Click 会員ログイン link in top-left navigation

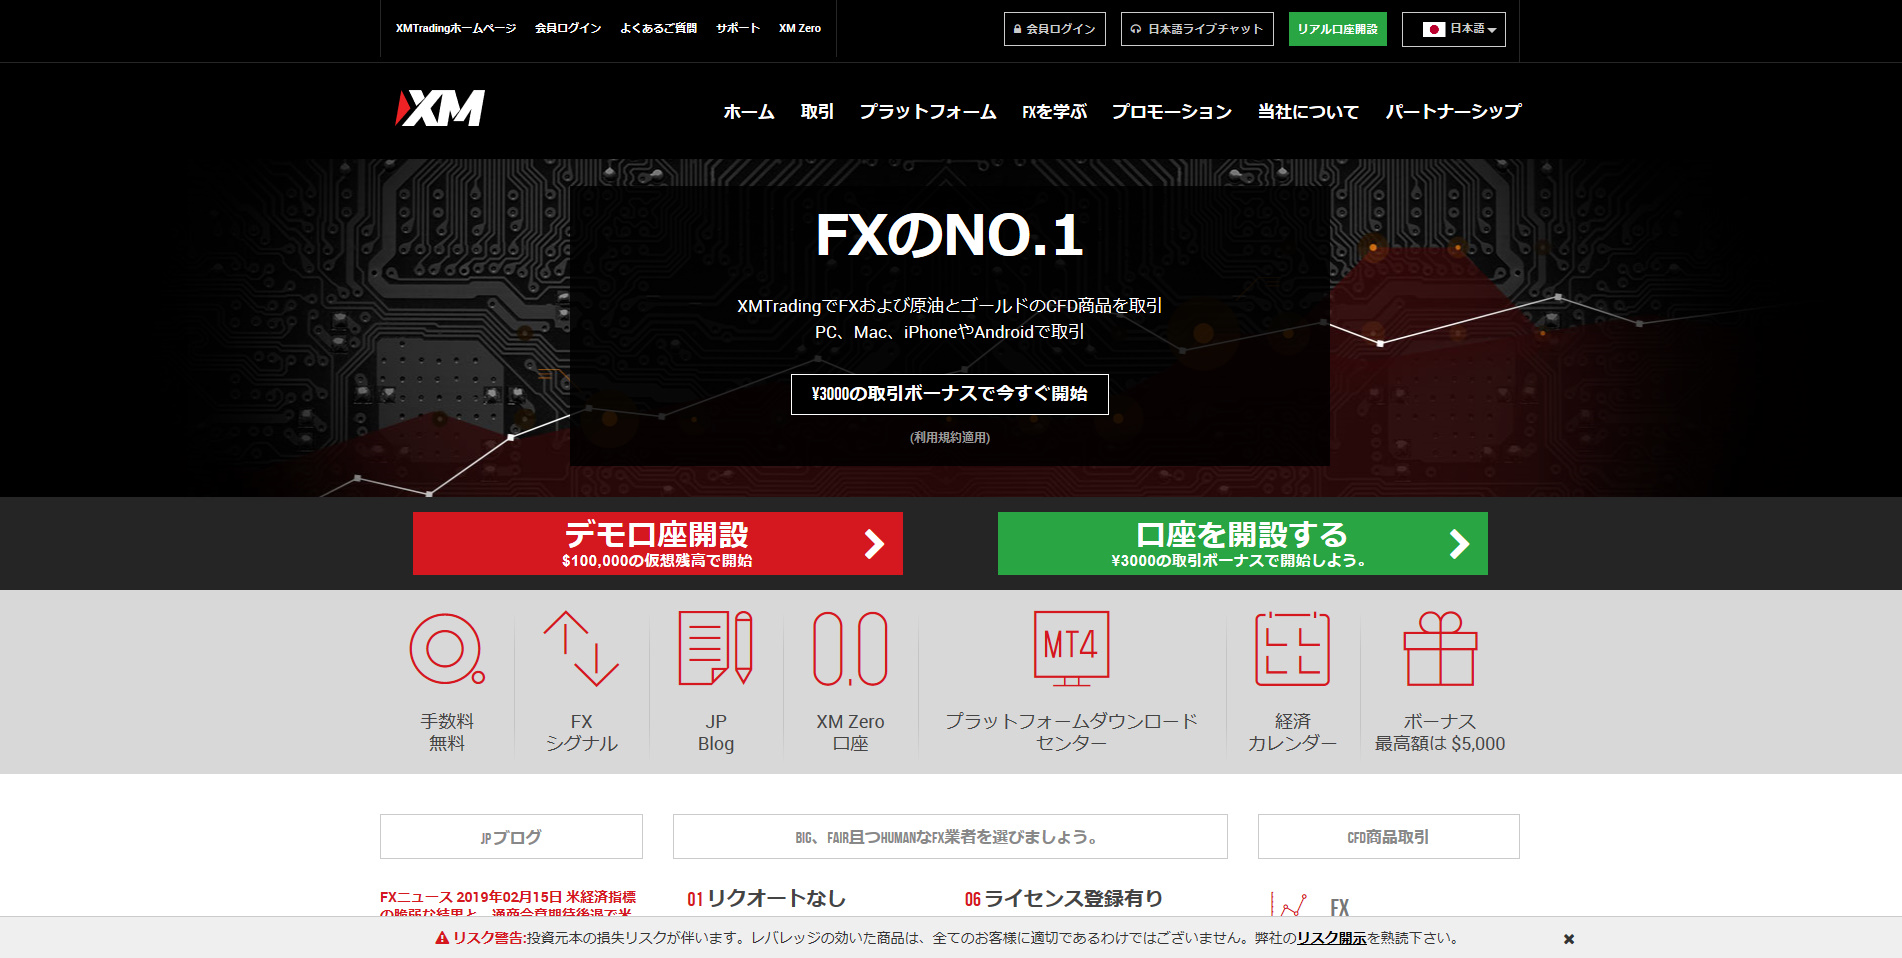tap(568, 28)
